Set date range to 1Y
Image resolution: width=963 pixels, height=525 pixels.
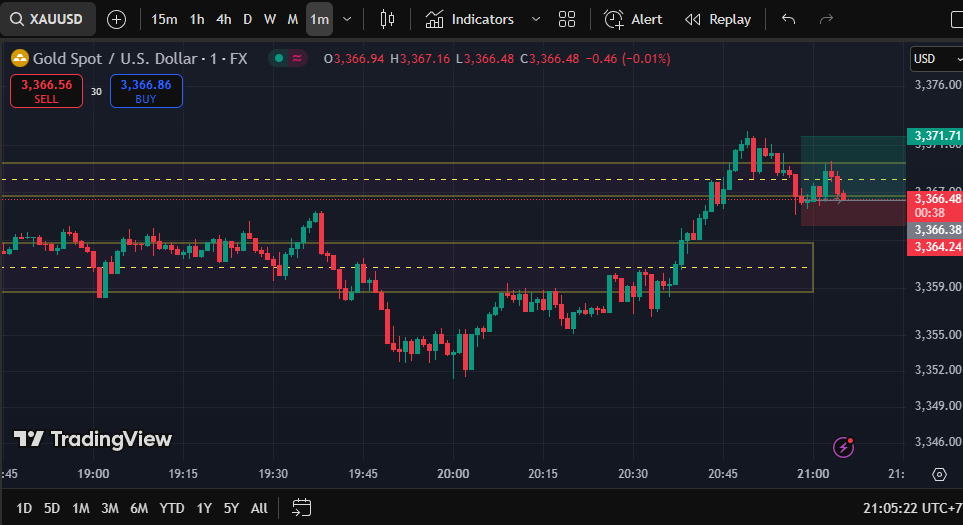204,508
